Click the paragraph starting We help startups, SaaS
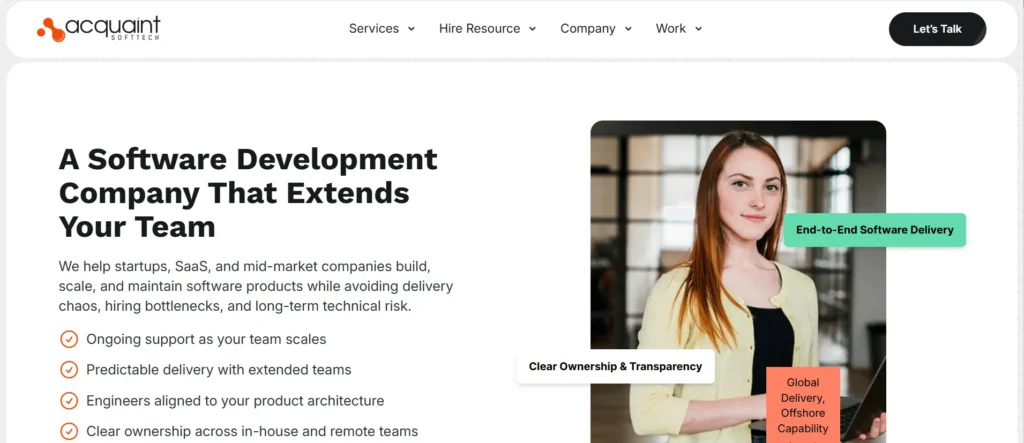This screenshot has width=1024, height=443. coord(256,286)
